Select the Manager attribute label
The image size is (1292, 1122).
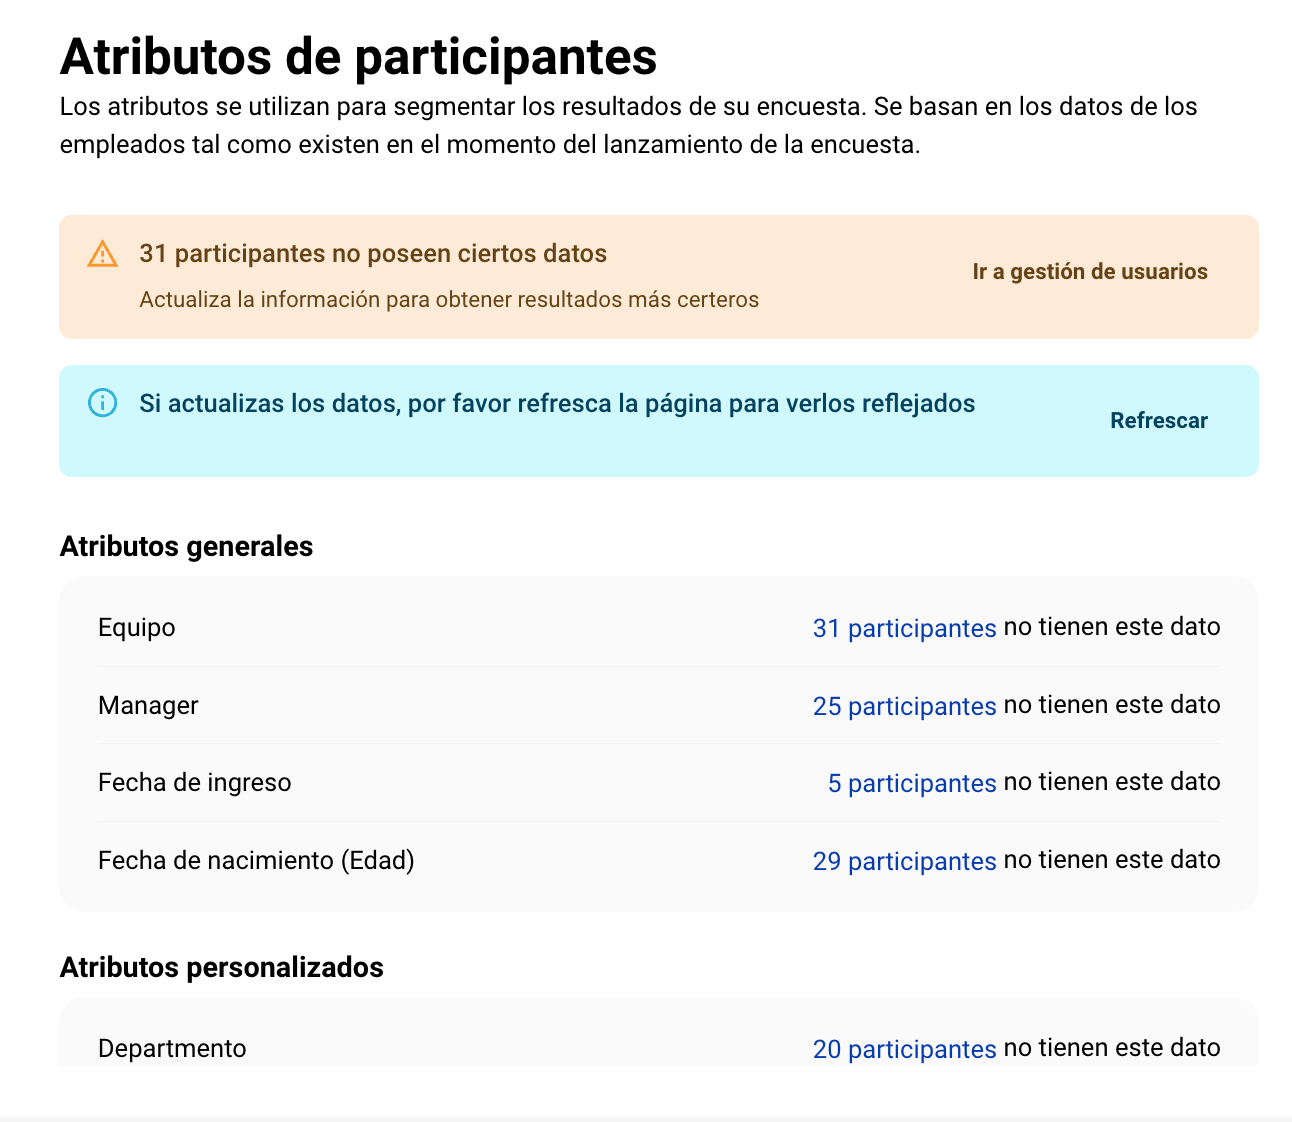[148, 706]
